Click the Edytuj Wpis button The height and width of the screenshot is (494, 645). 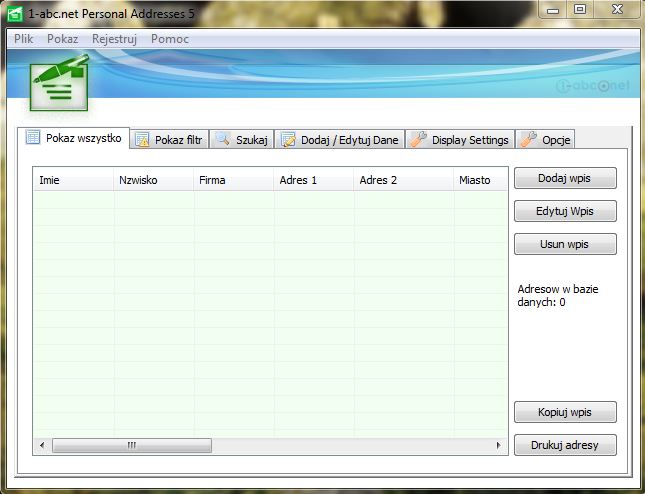(565, 211)
